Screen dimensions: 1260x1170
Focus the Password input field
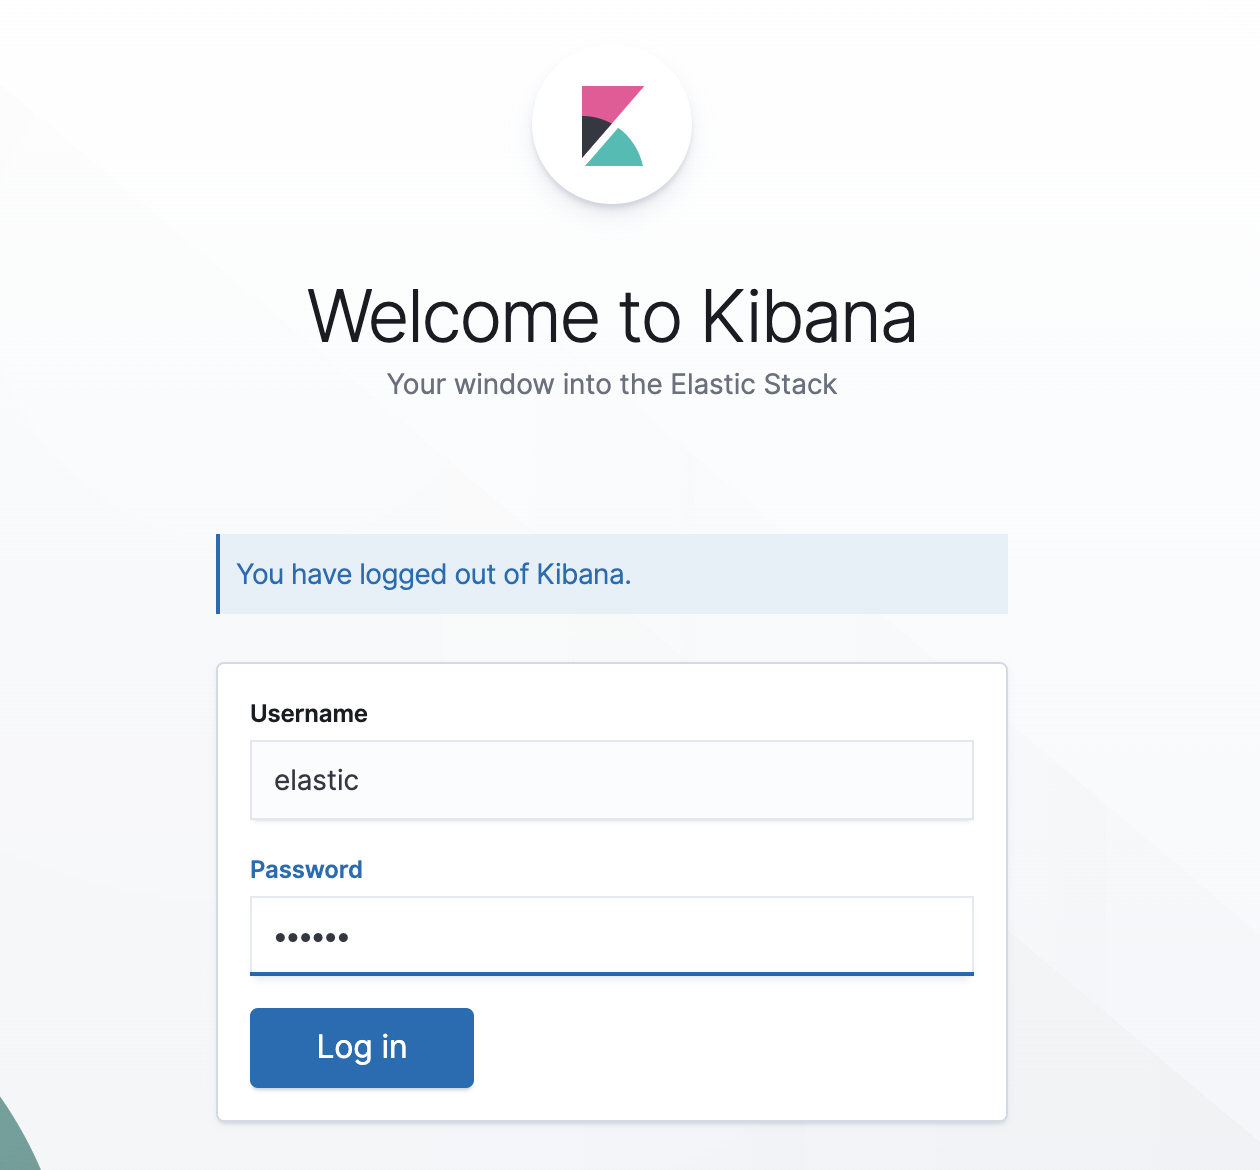point(650,936)
